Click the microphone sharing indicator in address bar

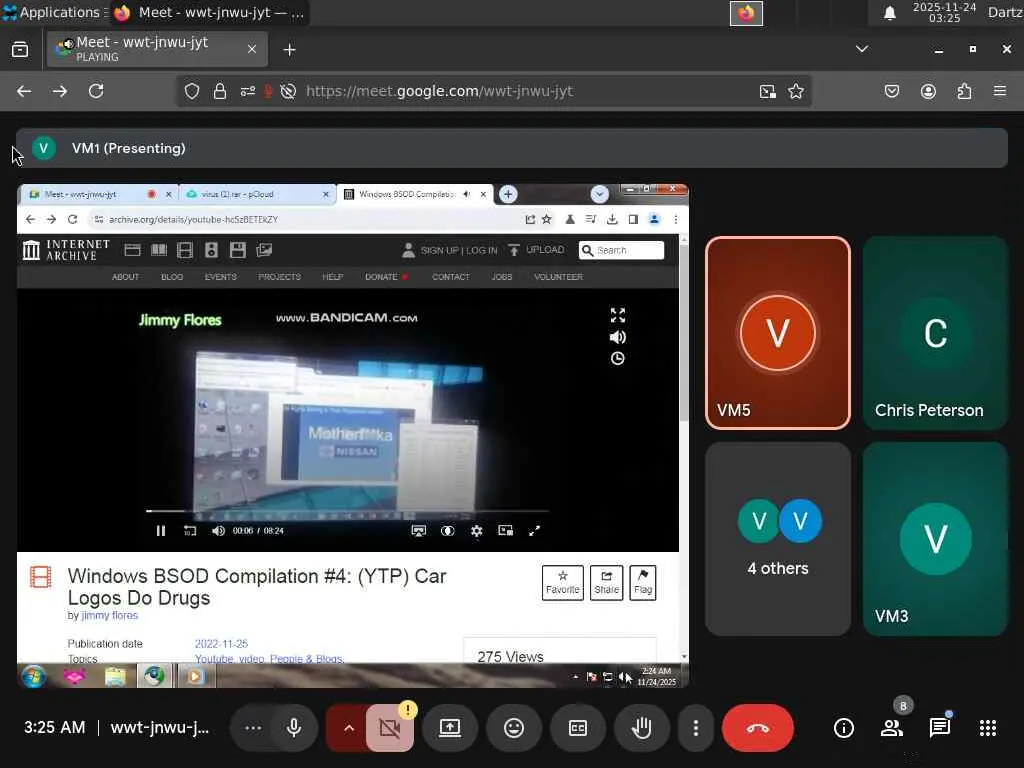coord(267,91)
